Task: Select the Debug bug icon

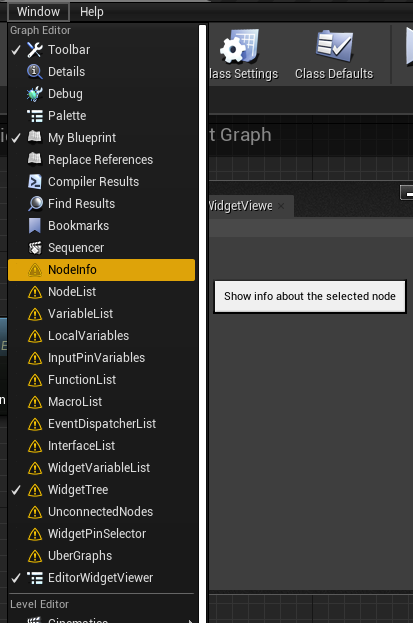Action: point(35,94)
